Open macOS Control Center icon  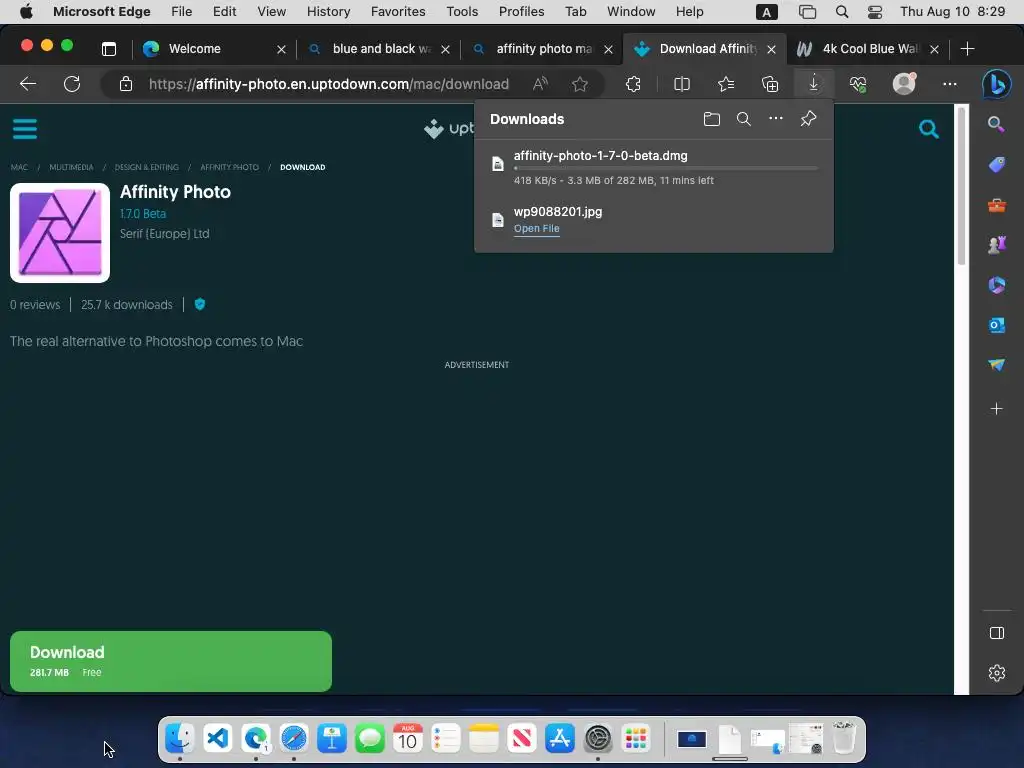875,12
